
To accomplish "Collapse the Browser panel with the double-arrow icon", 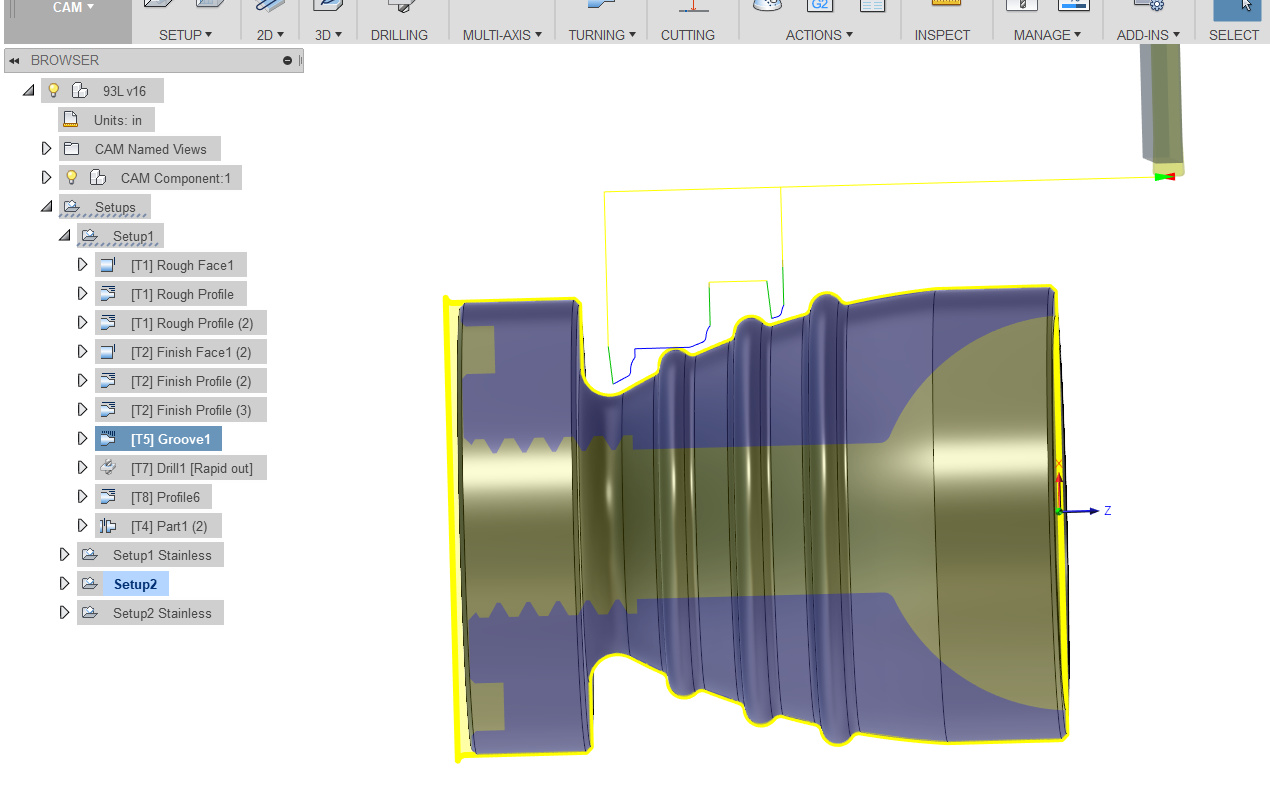I will click(15, 60).
